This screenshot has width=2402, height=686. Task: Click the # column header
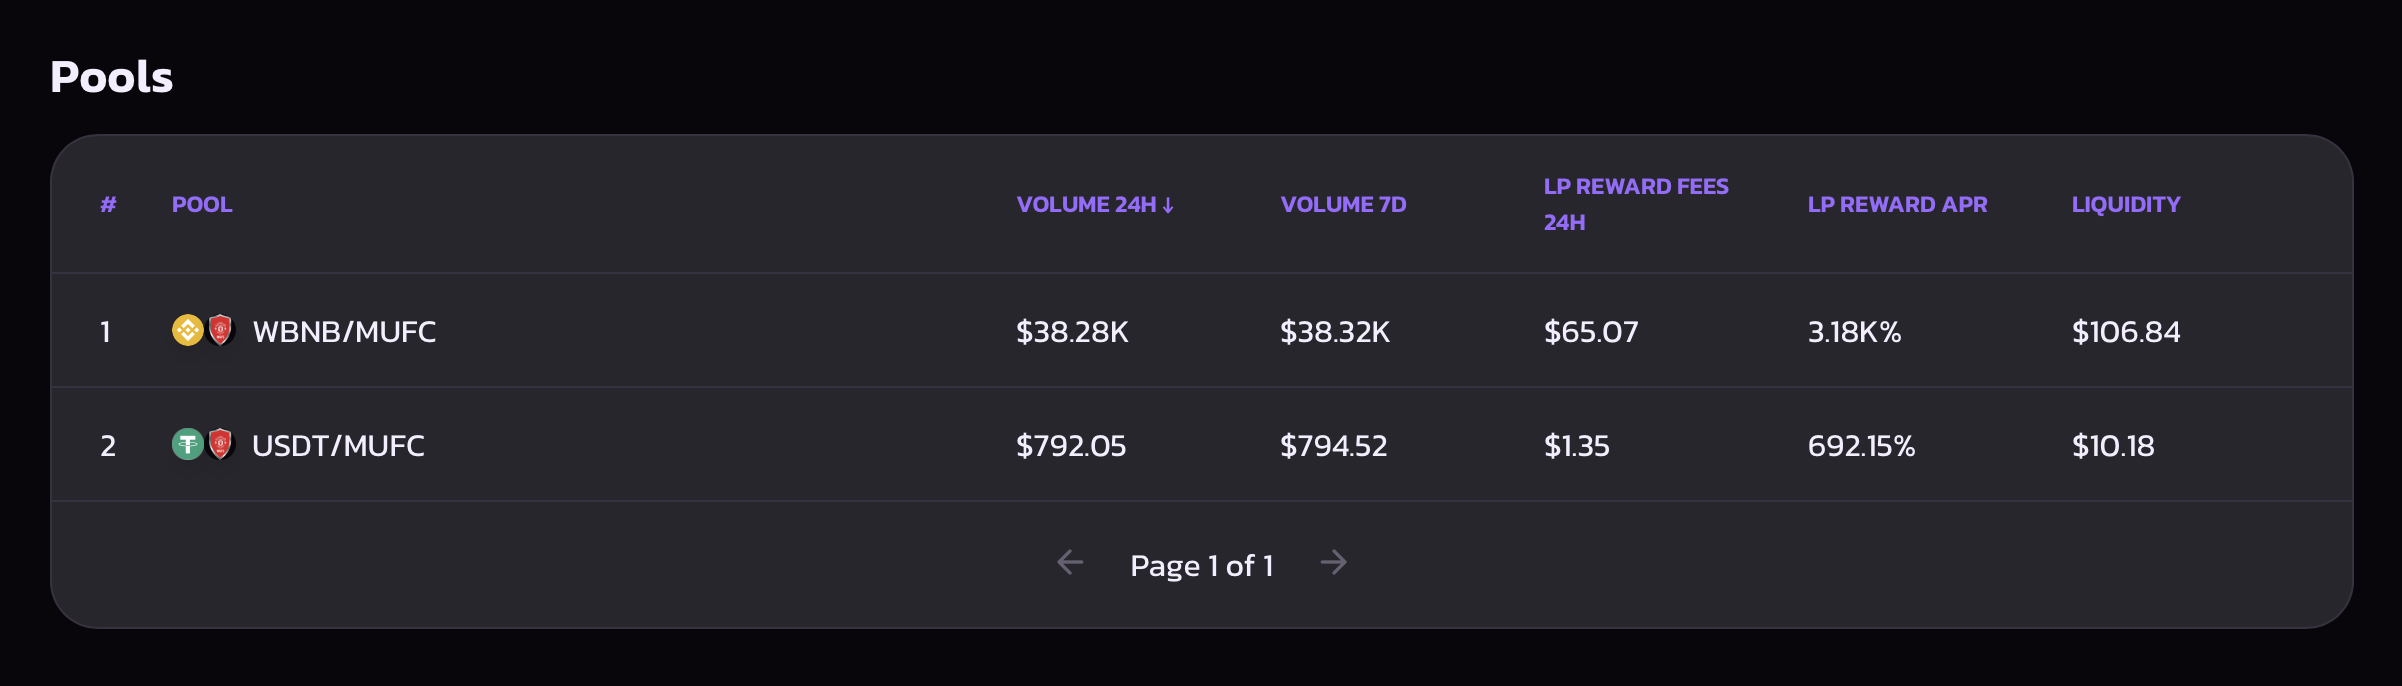(x=108, y=204)
